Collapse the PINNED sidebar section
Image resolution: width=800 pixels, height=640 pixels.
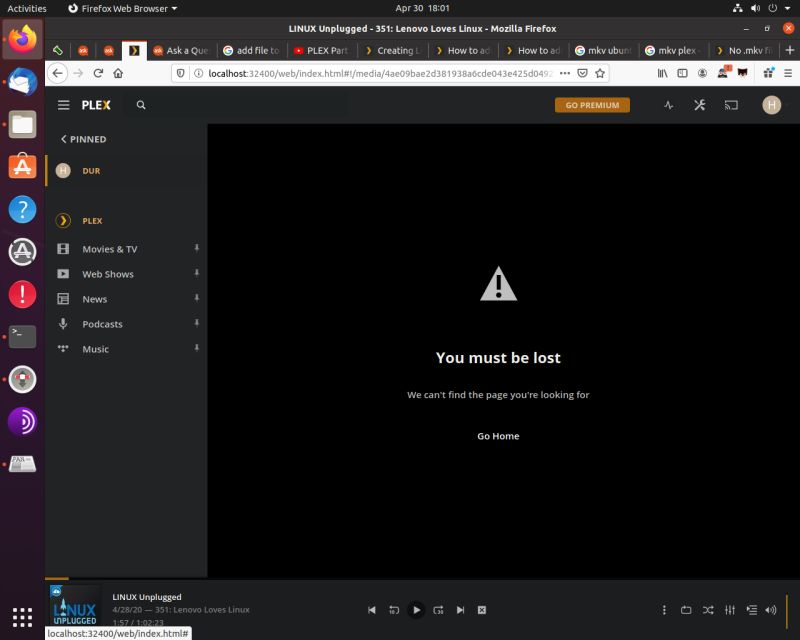click(x=82, y=139)
